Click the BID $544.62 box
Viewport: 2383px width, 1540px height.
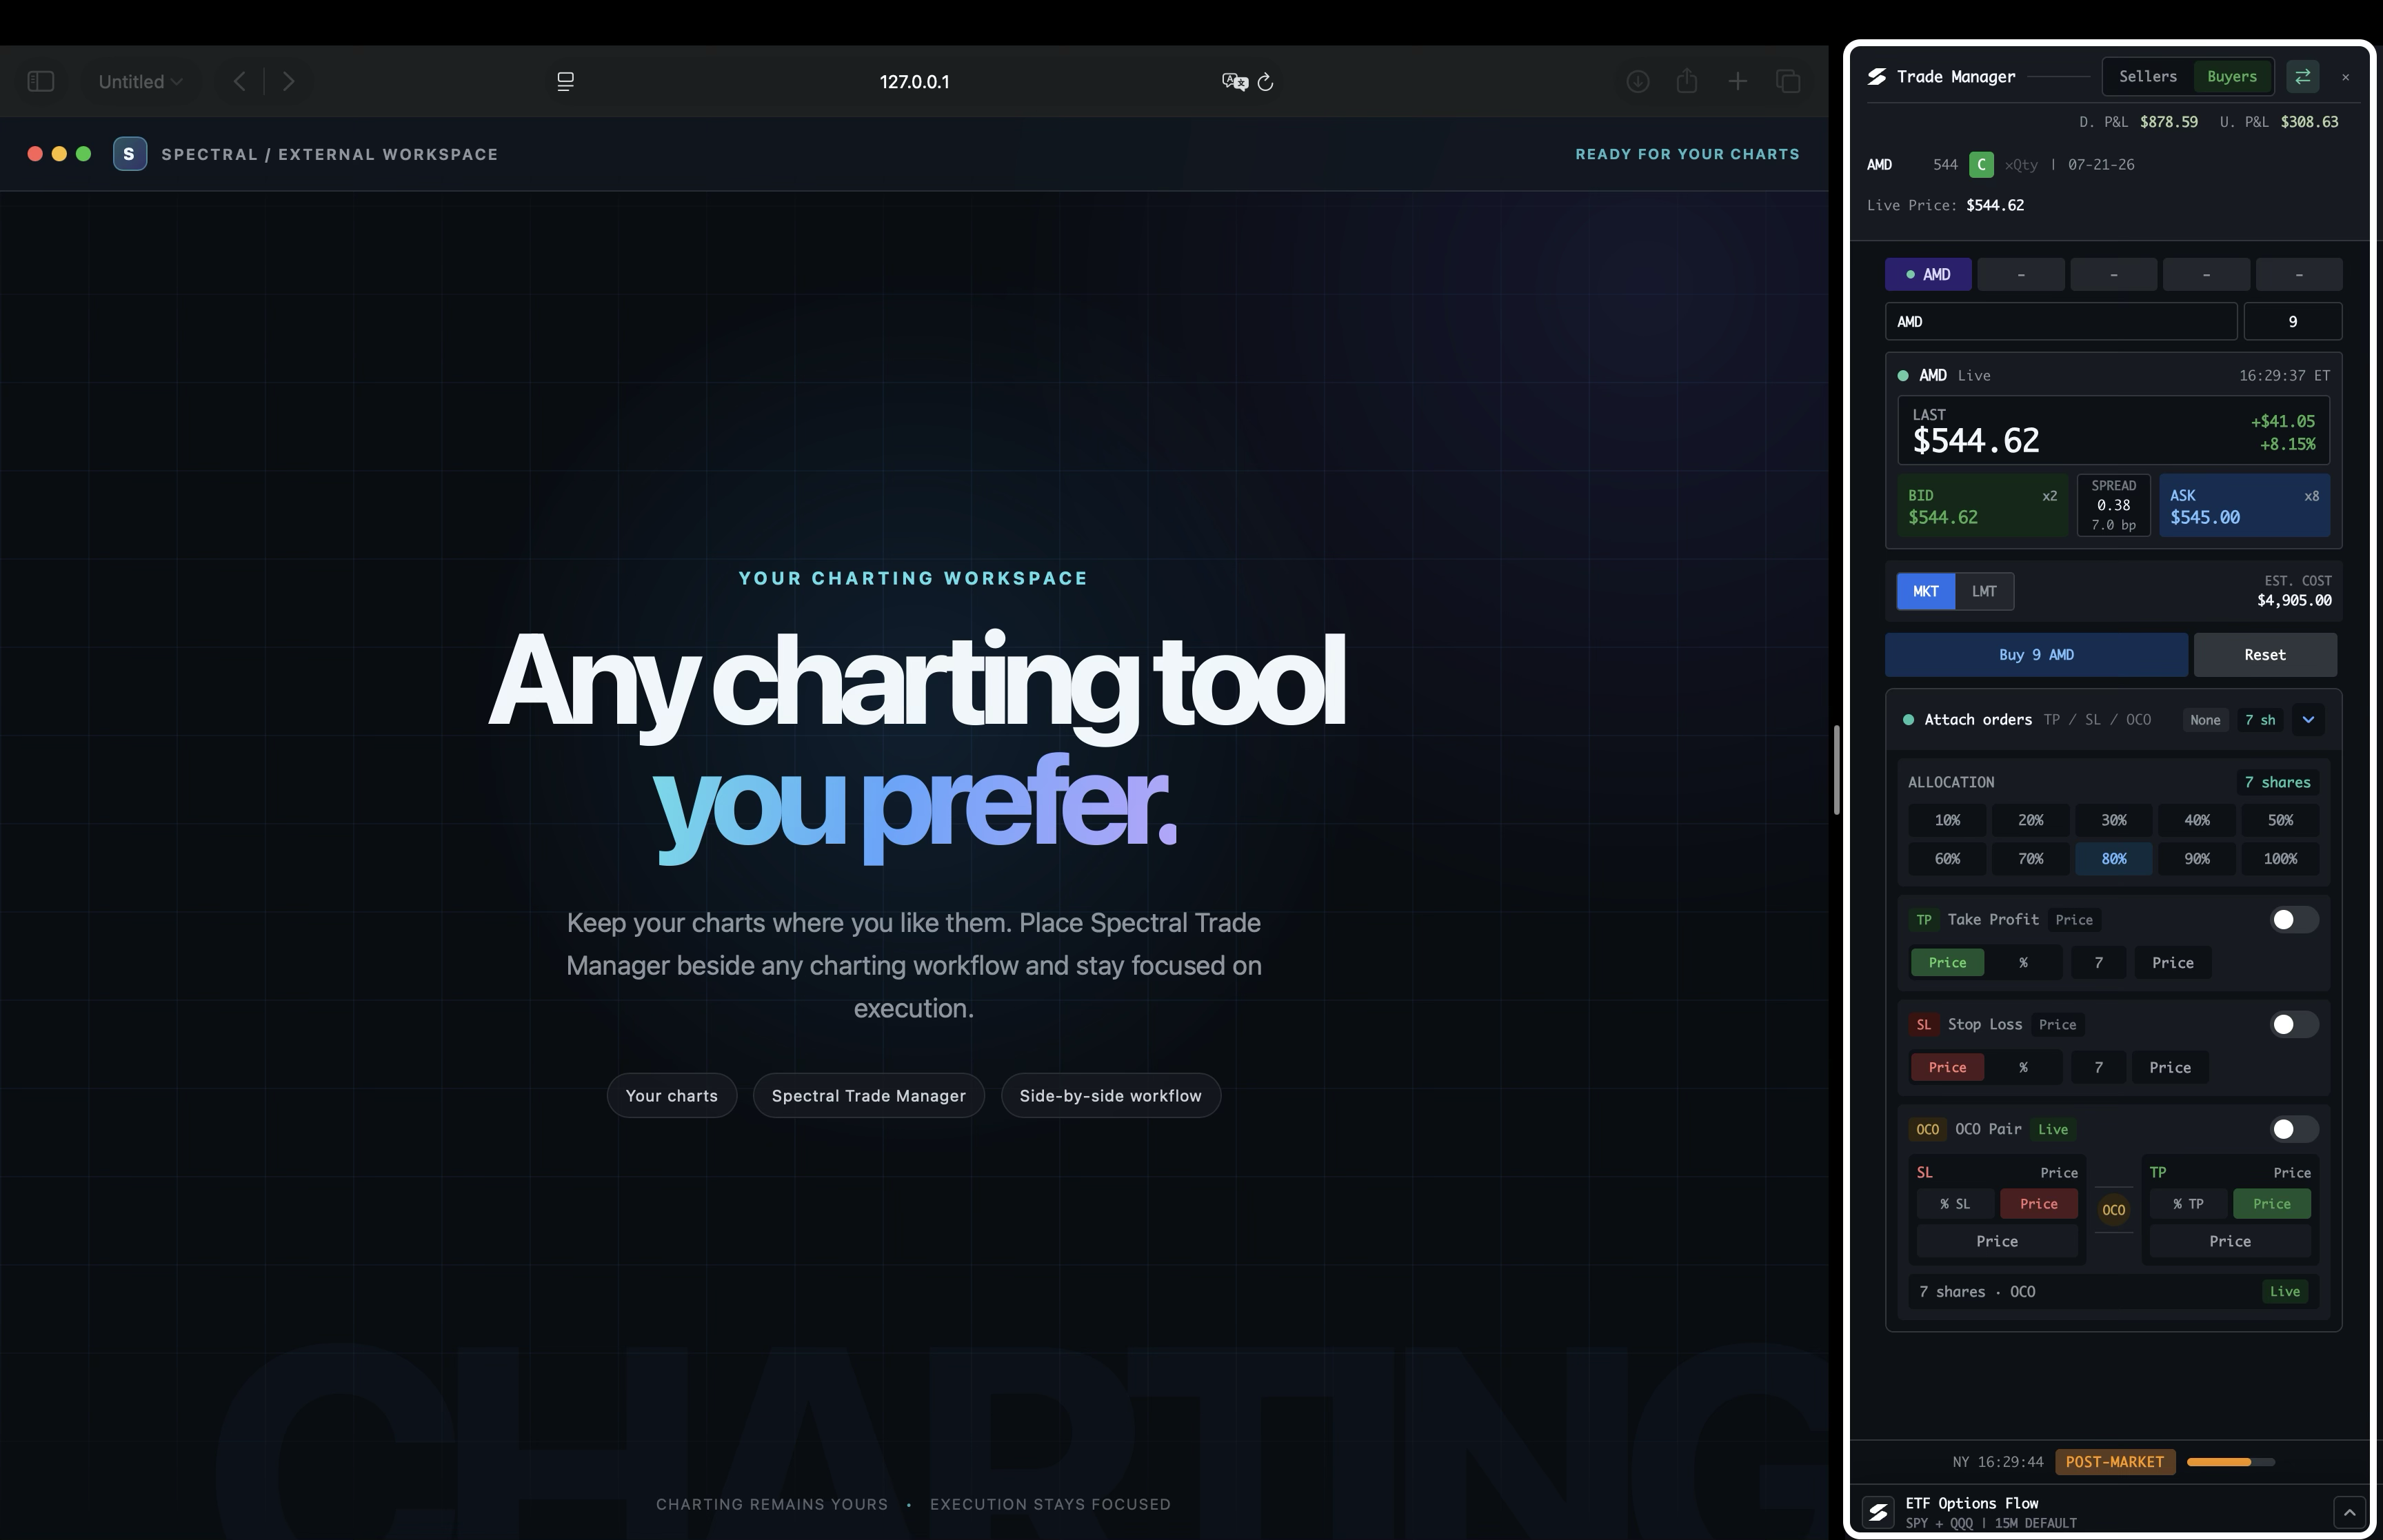(x=1982, y=506)
